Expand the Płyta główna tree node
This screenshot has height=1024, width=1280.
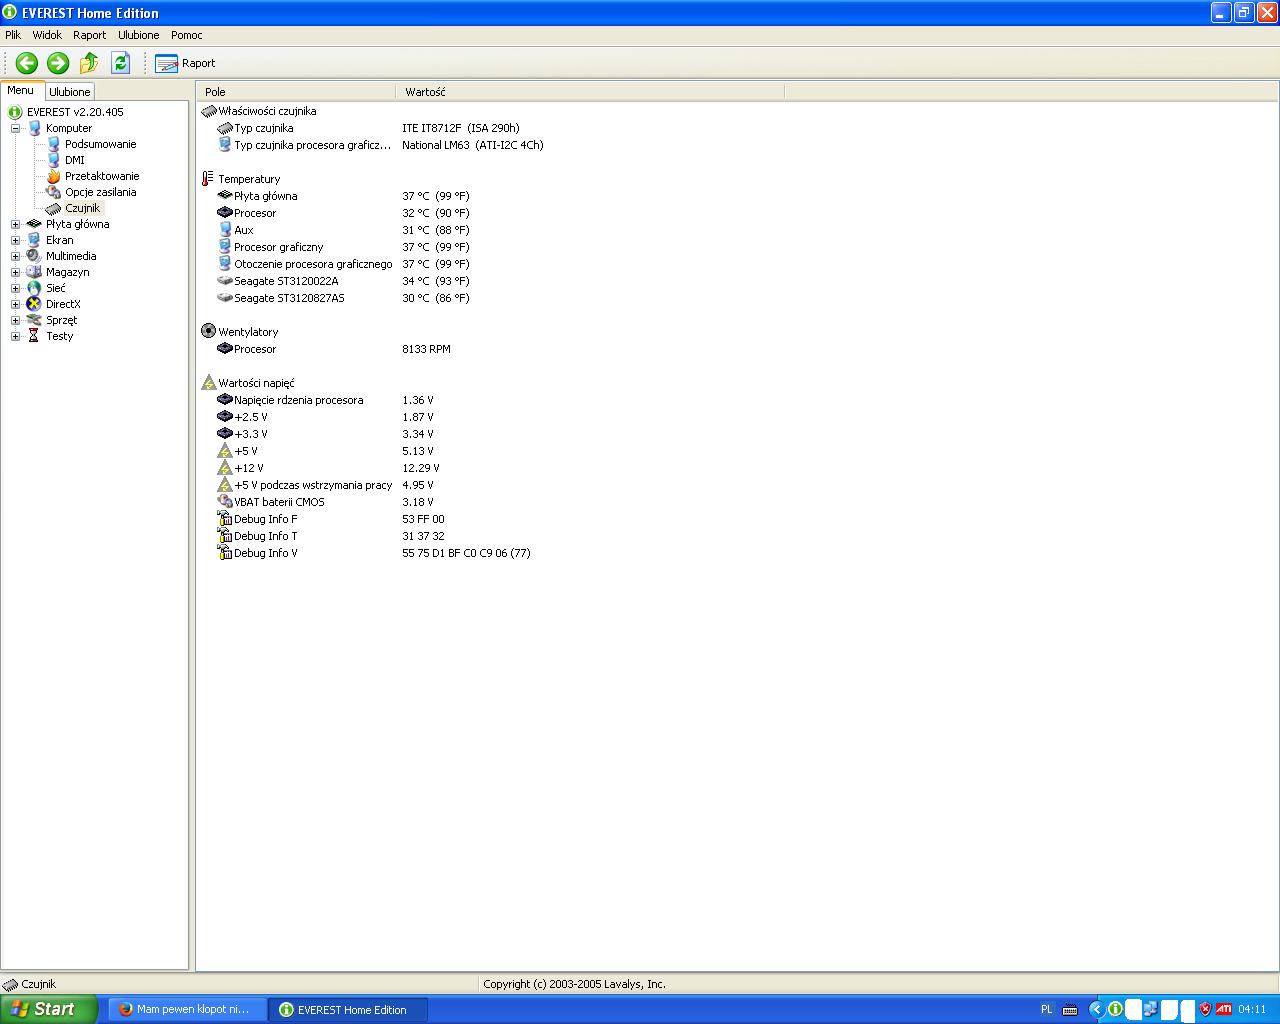15,224
